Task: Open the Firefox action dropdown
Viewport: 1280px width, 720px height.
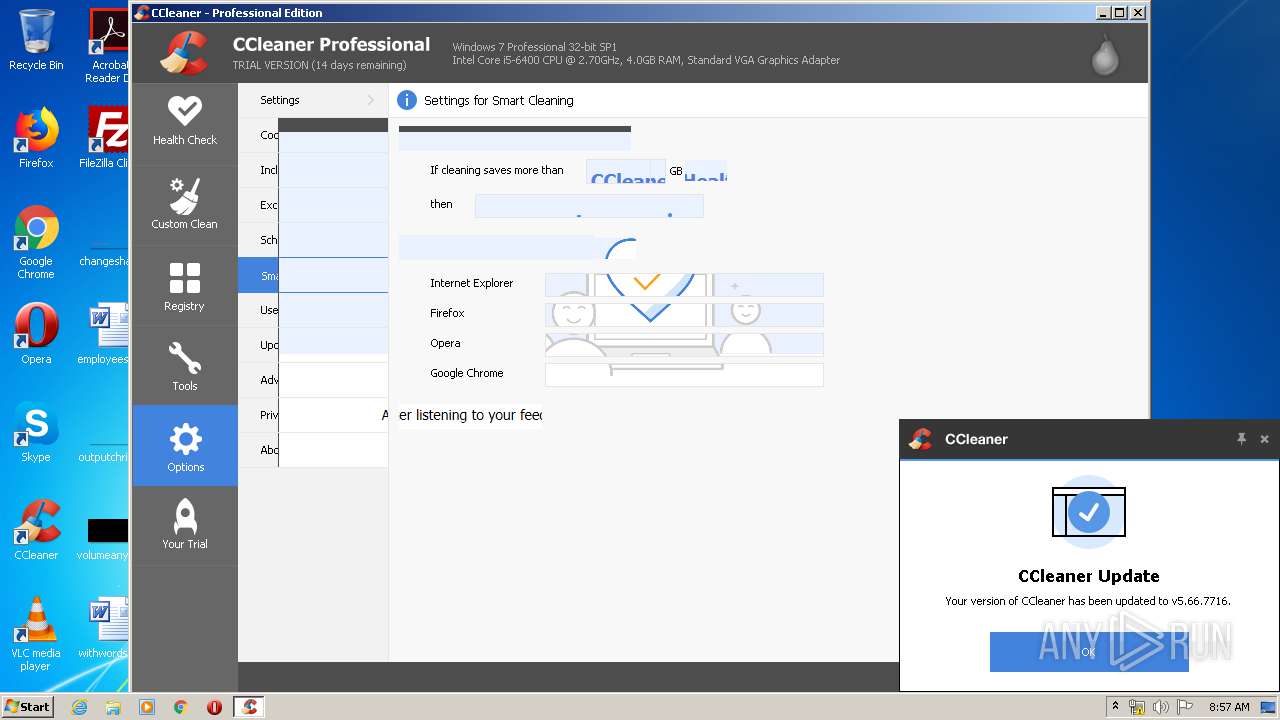Action: point(684,314)
